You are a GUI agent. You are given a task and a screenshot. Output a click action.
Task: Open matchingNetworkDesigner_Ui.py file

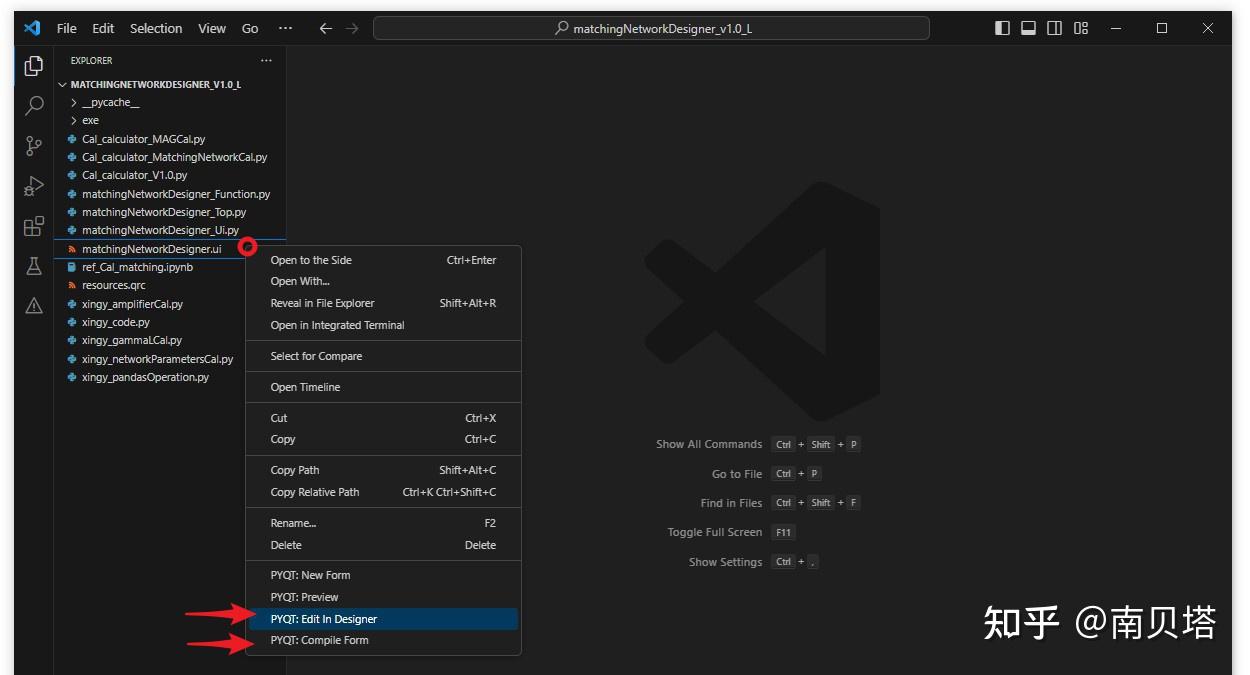click(171, 230)
